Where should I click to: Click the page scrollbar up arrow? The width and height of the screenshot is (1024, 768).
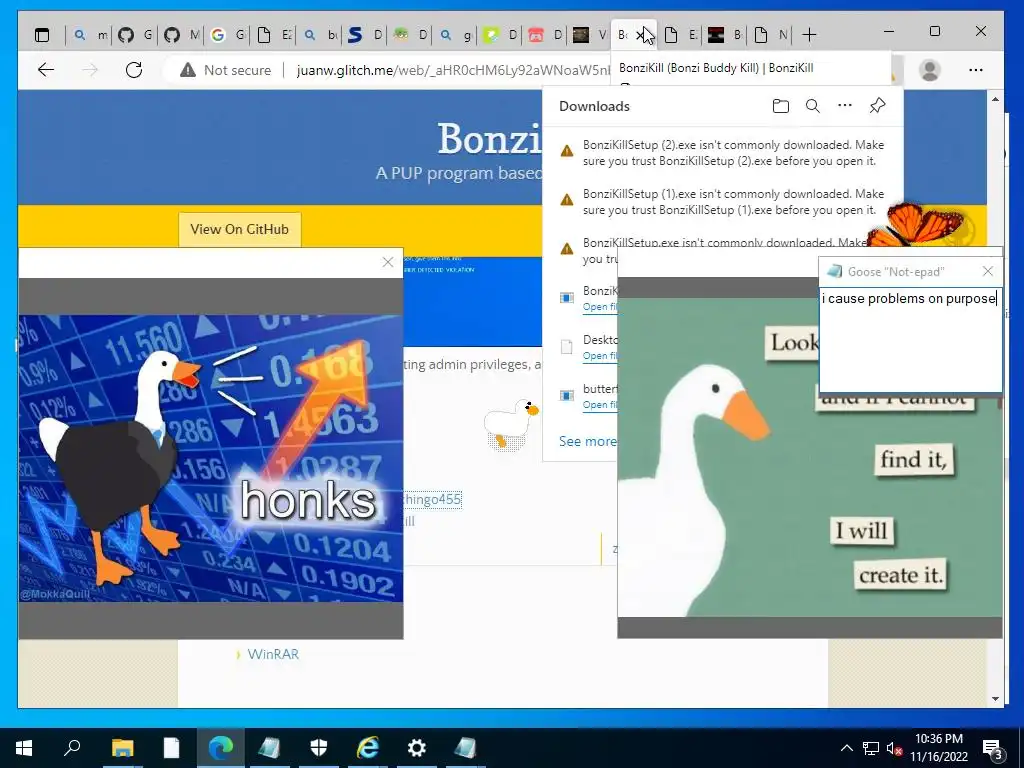tap(995, 99)
